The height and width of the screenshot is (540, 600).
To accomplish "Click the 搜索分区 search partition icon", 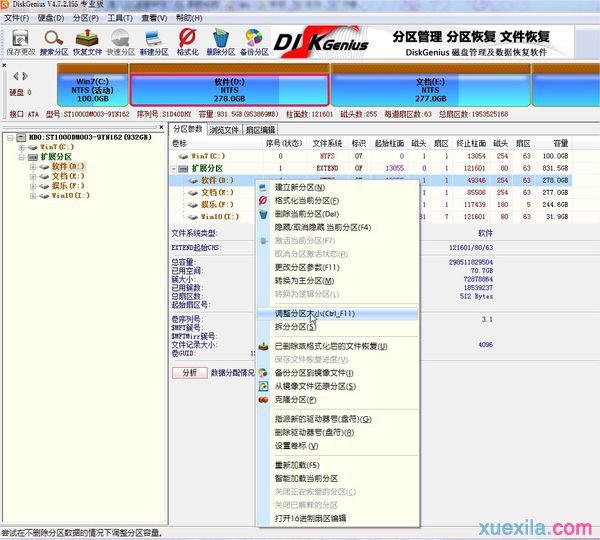I will click(x=54, y=42).
